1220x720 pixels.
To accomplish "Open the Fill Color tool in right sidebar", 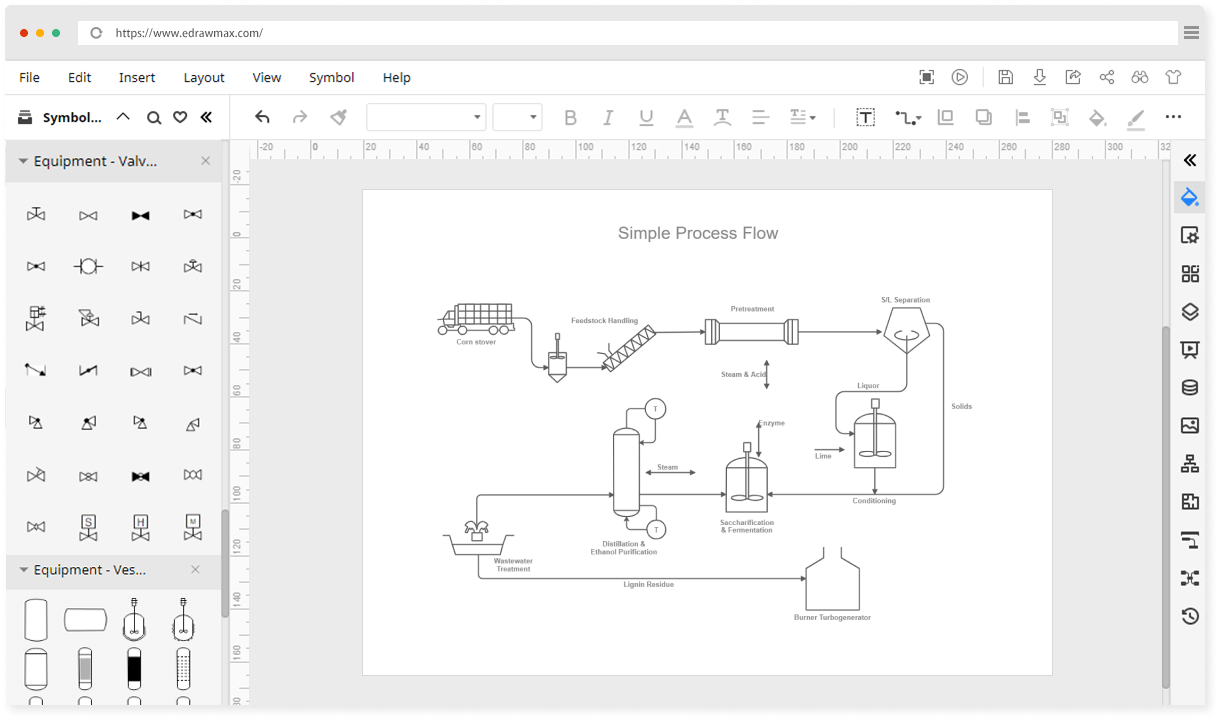I will point(1189,197).
